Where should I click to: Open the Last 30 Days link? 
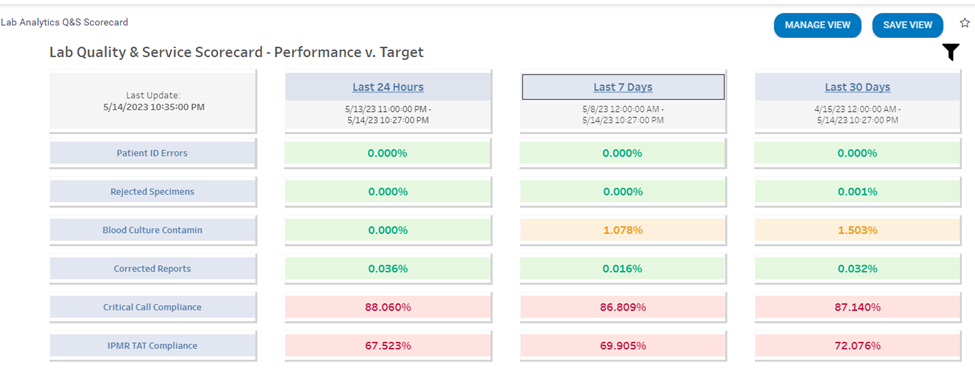click(857, 87)
